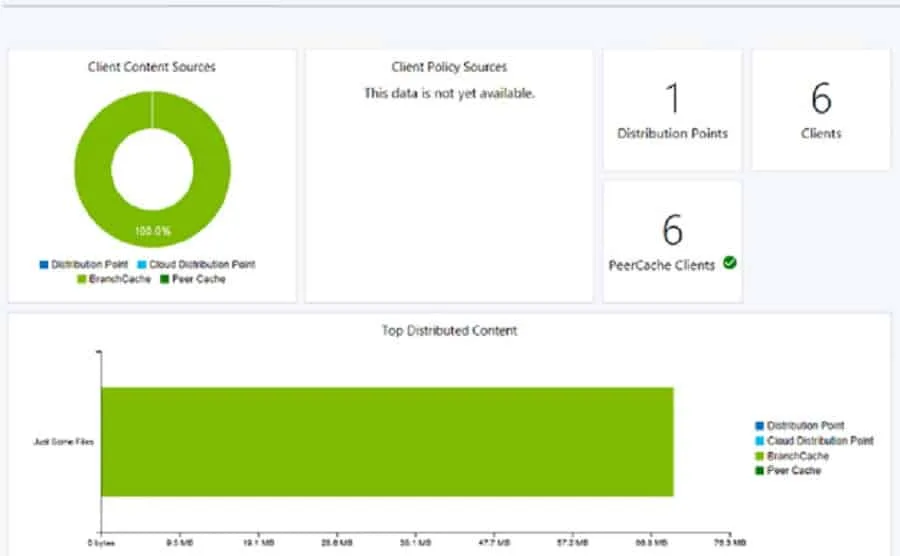Open the Distribution Points tile showing 1
The width and height of the screenshot is (900, 556).
click(x=672, y=110)
